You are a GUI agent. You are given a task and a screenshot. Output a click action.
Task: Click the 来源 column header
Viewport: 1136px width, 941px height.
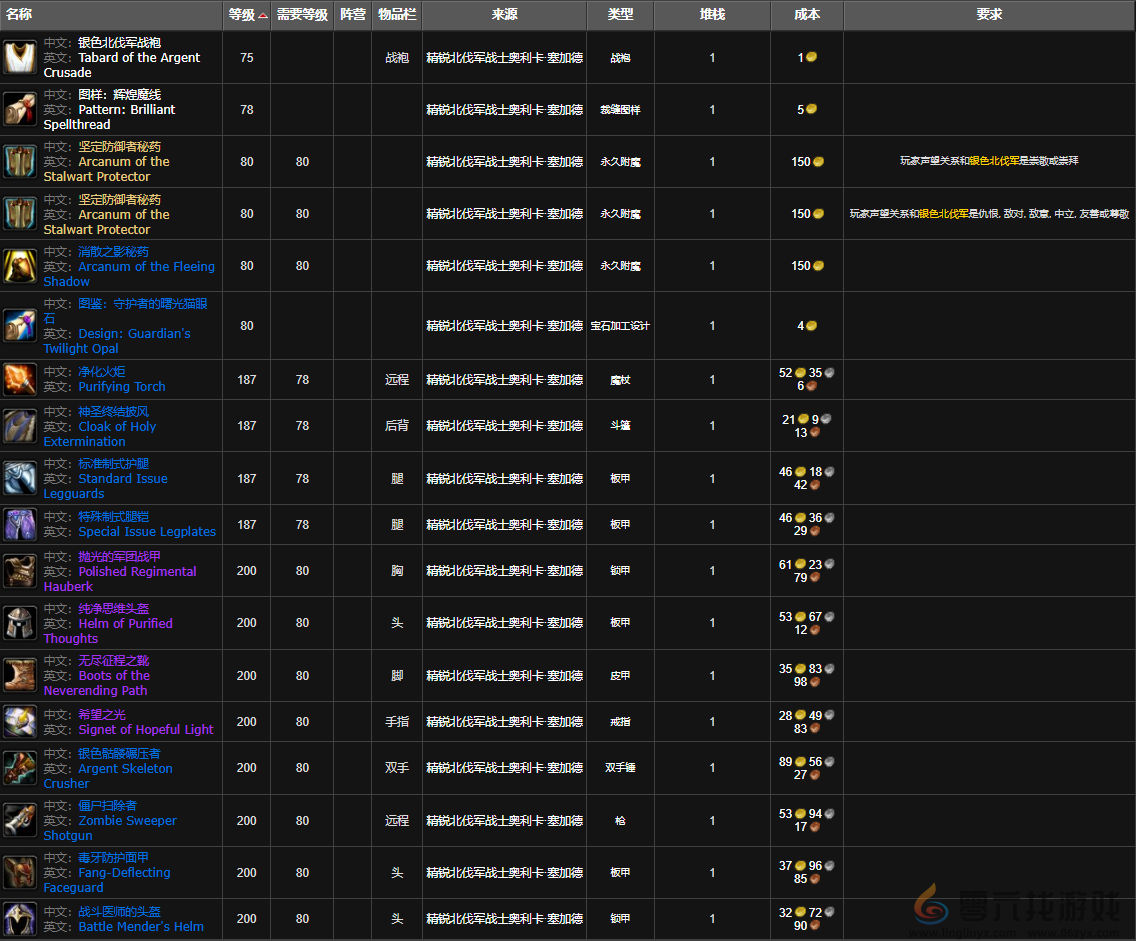504,15
